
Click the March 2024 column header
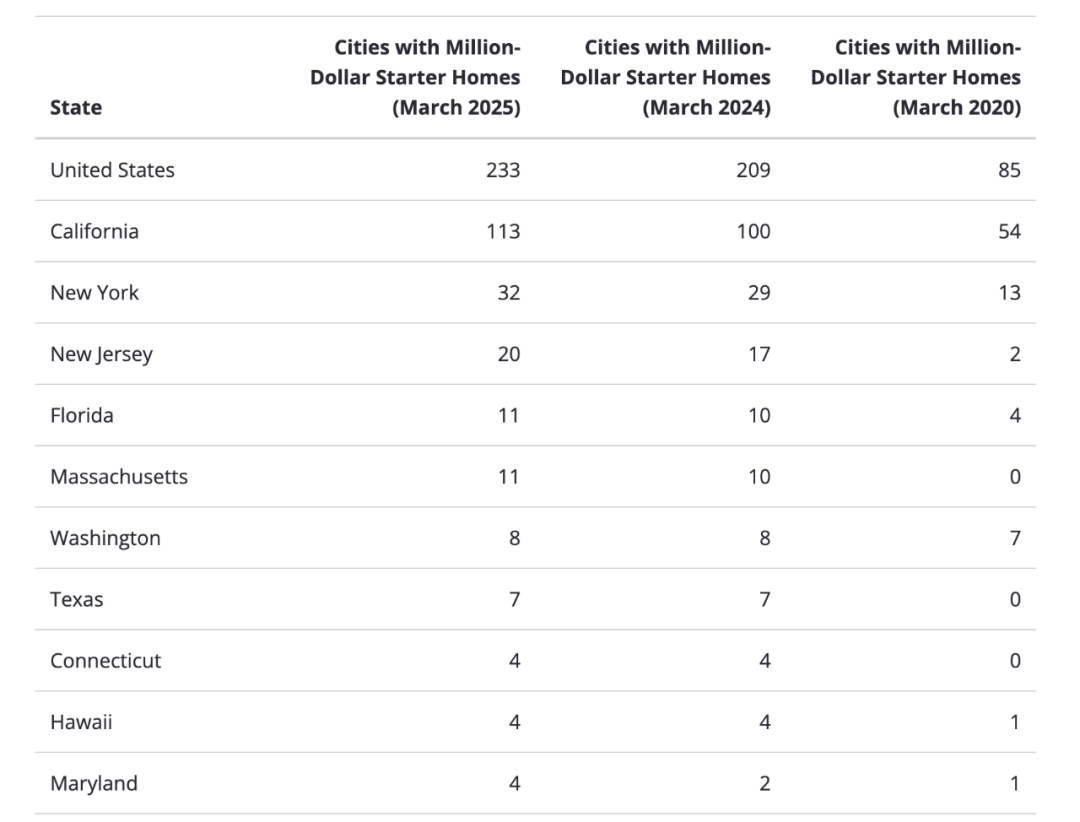click(666, 77)
